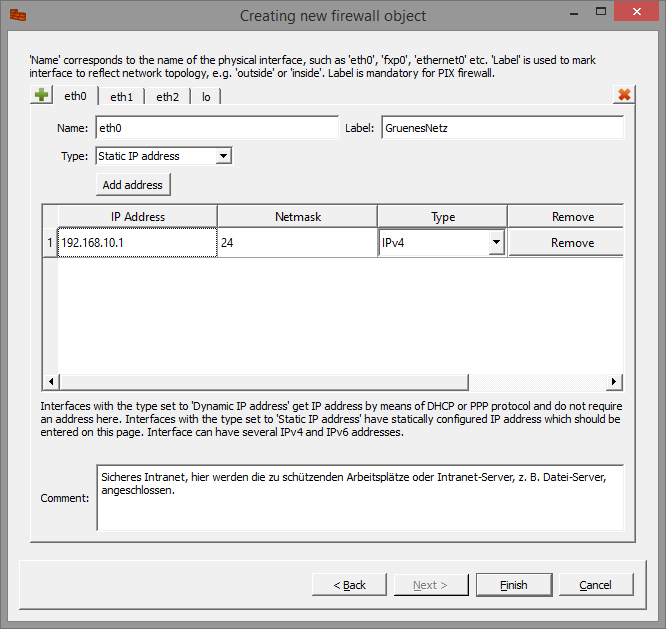
Task: Click the Finish button
Action: tap(513, 585)
